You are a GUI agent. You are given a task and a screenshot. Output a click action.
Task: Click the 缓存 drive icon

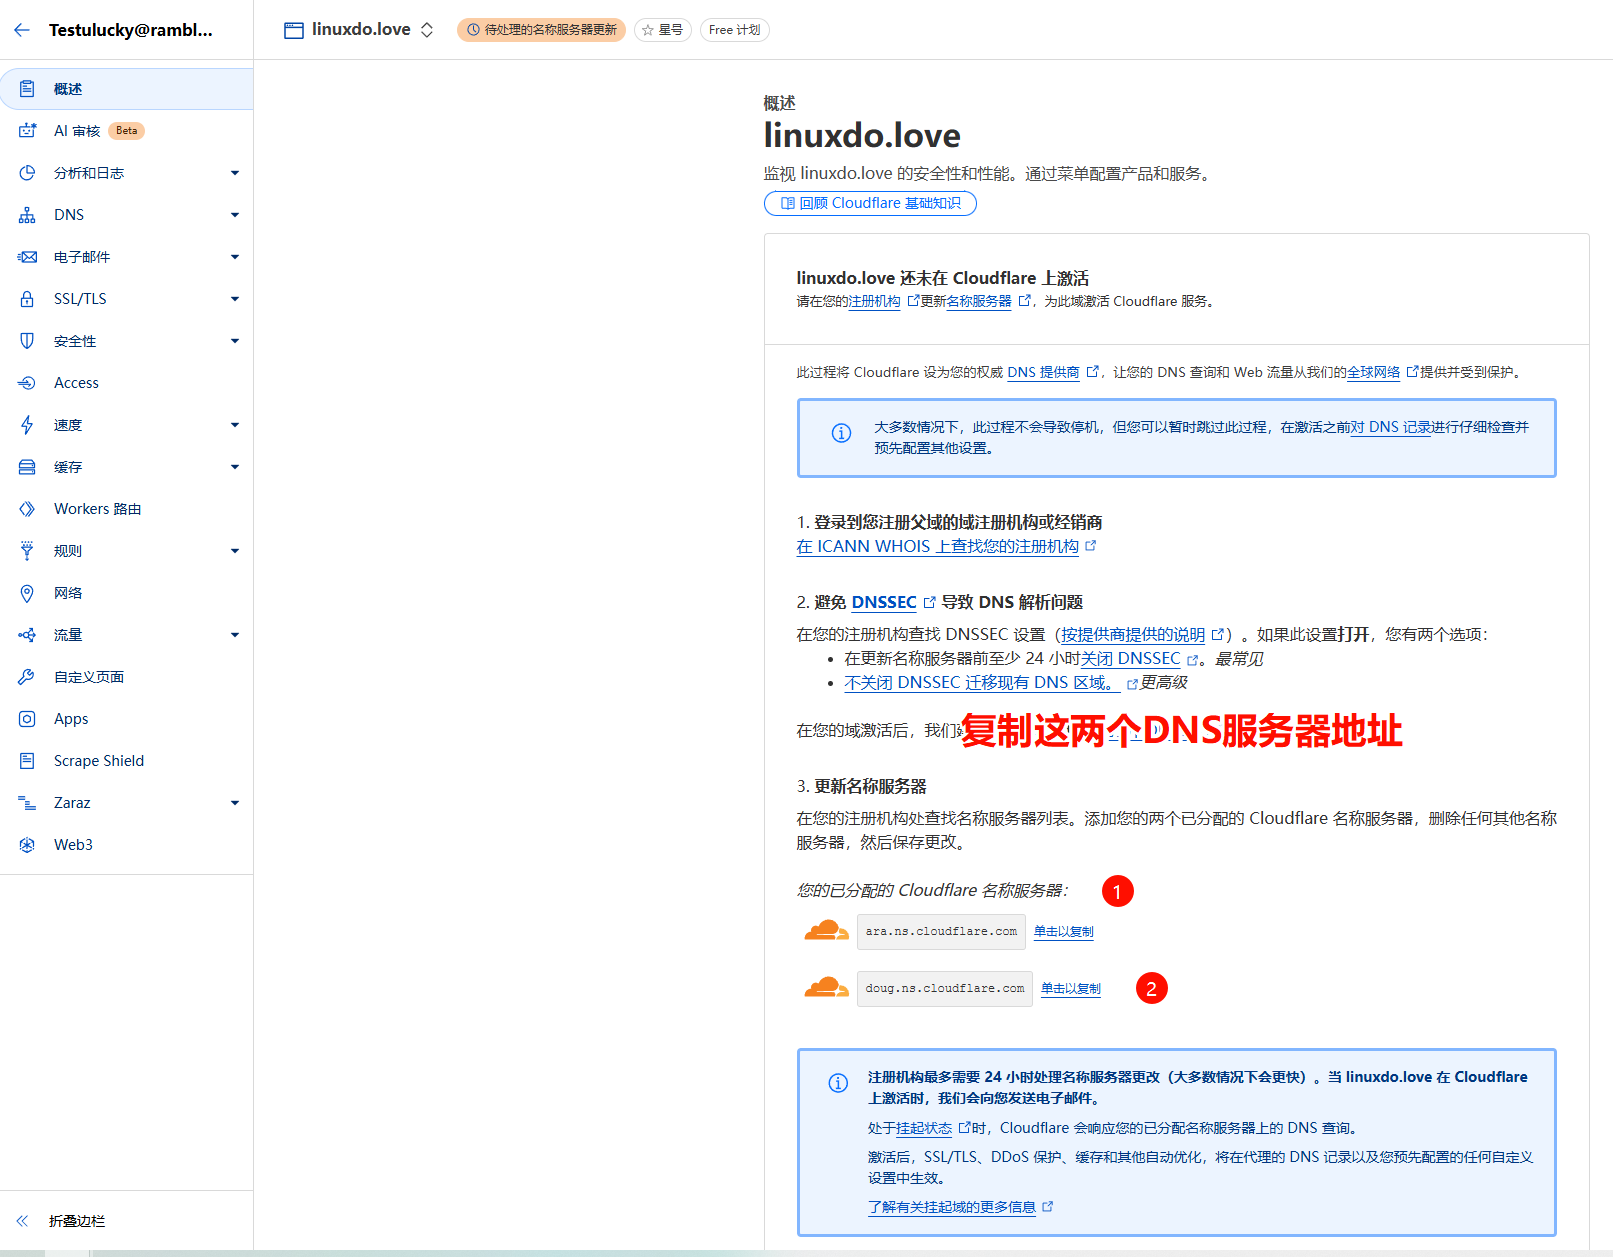tap(27, 467)
